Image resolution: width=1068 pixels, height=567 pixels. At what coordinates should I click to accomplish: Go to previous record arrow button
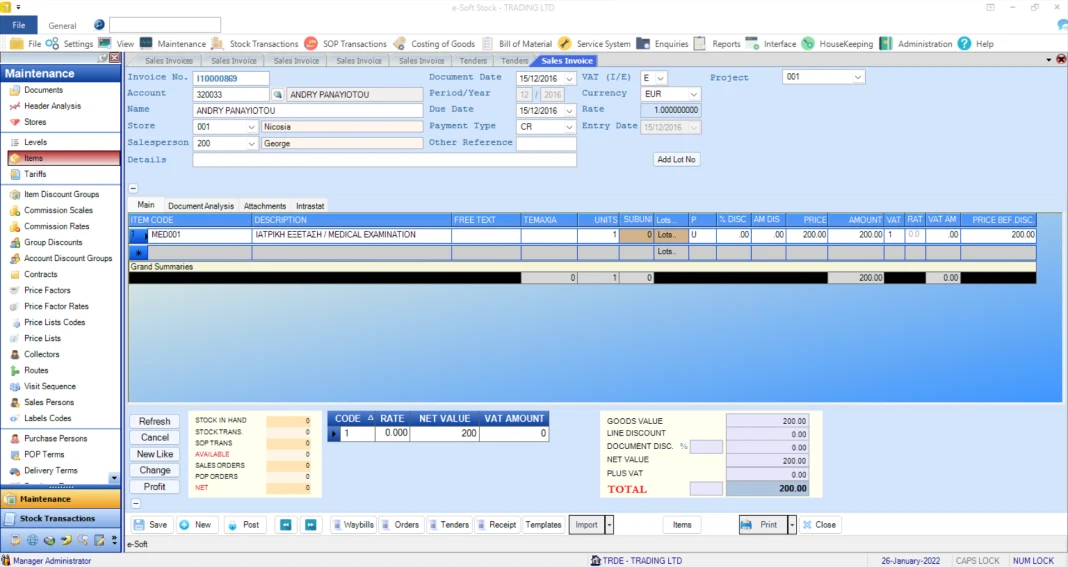point(286,525)
